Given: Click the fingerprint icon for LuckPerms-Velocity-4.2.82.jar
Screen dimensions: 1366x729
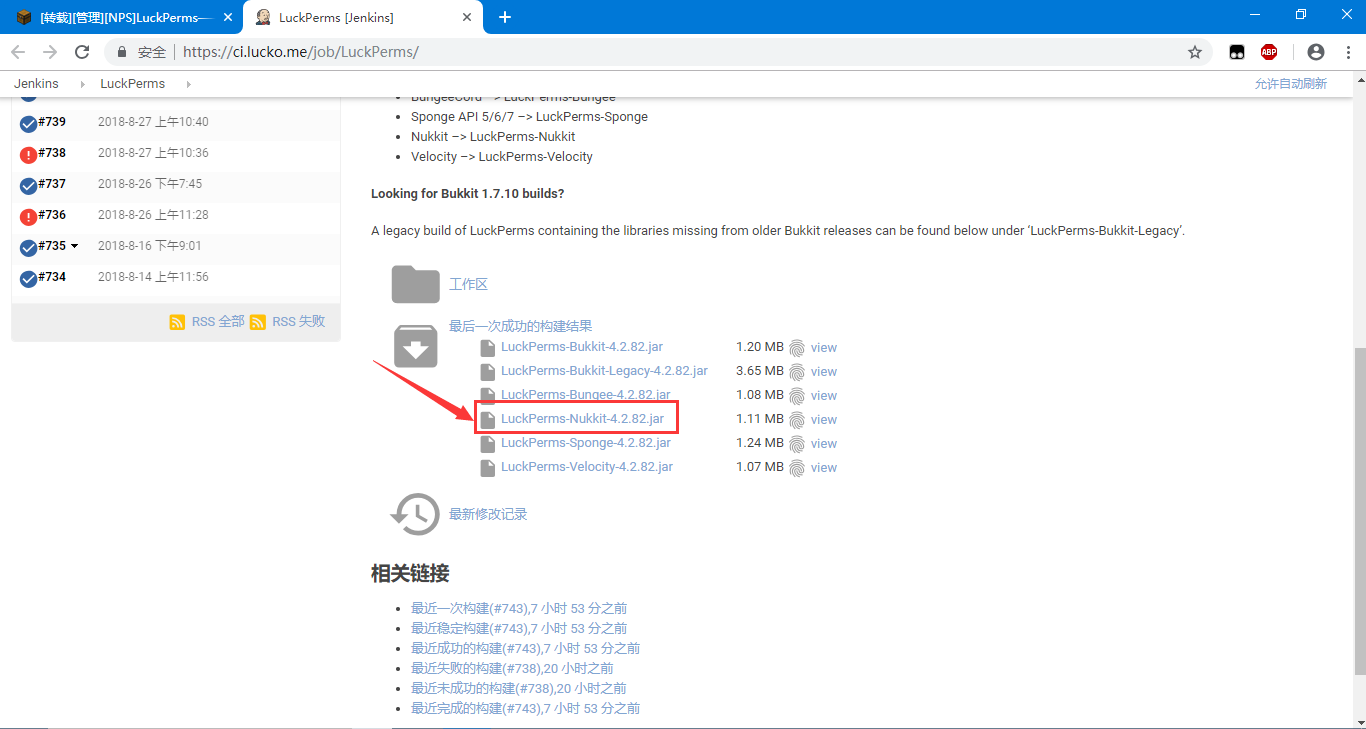Looking at the screenshot, I should [797, 468].
